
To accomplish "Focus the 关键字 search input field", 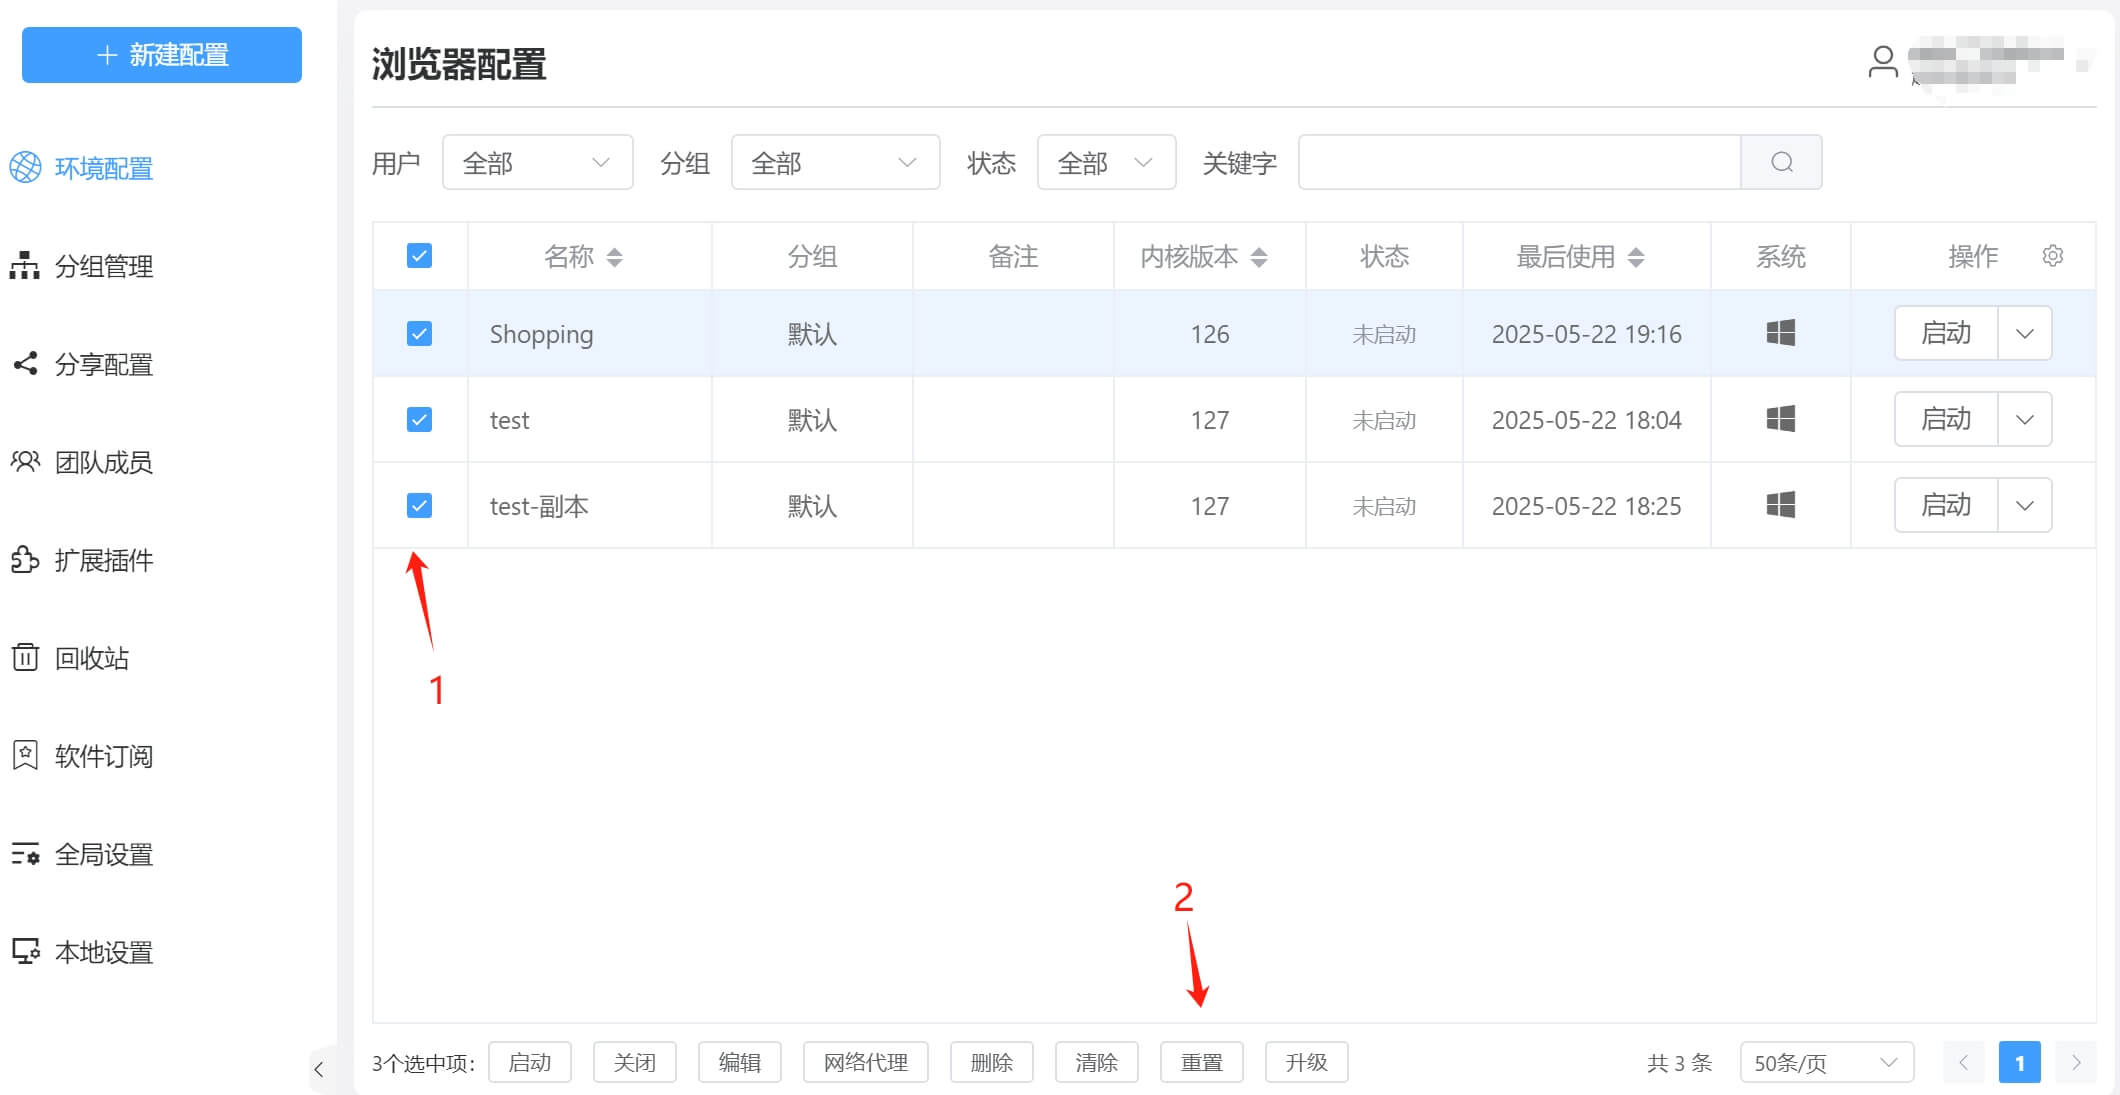I will coord(1518,162).
